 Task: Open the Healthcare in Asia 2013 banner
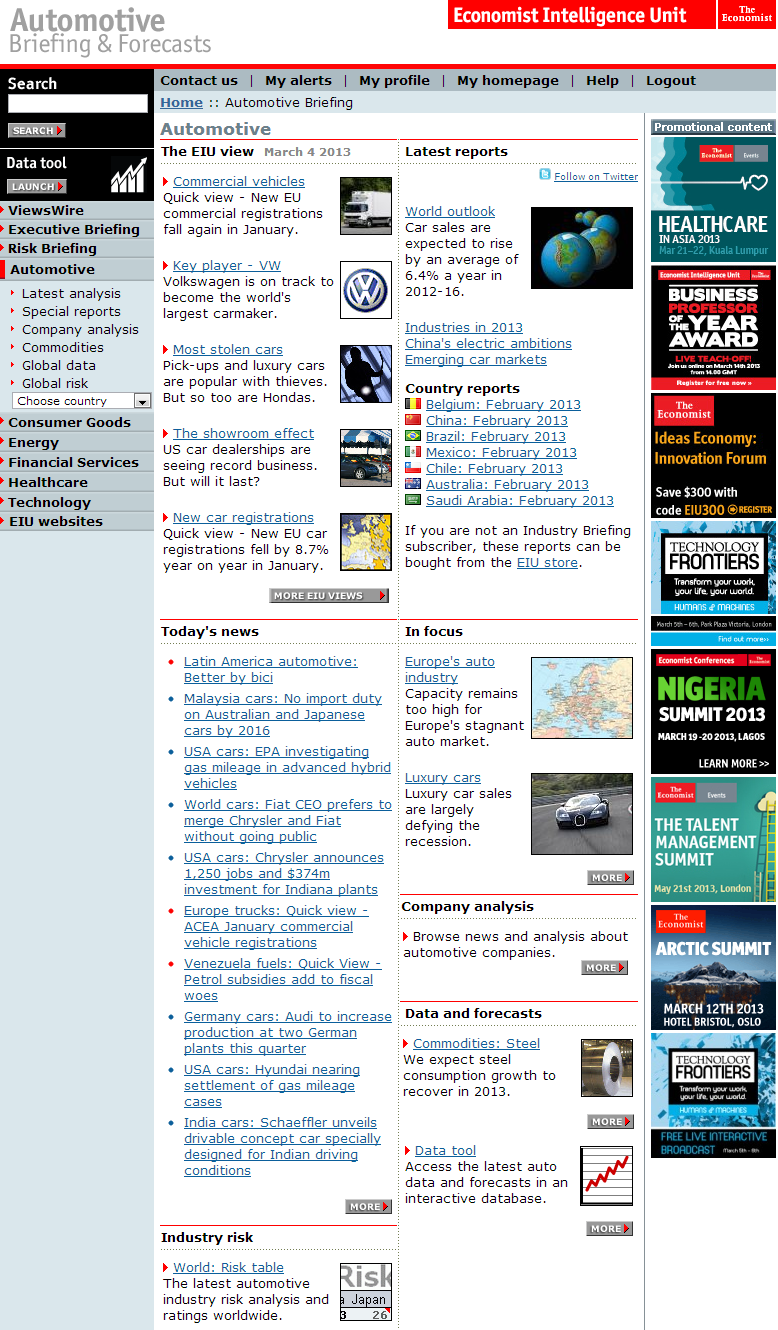point(713,198)
